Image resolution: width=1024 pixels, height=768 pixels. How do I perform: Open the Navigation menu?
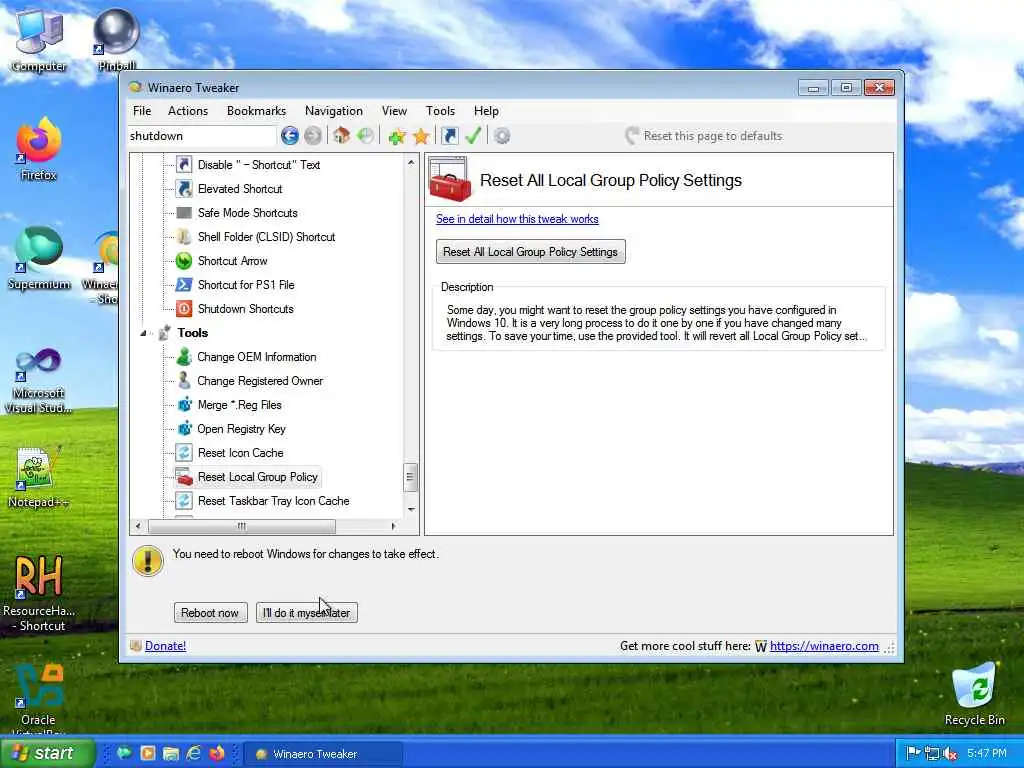click(334, 111)
